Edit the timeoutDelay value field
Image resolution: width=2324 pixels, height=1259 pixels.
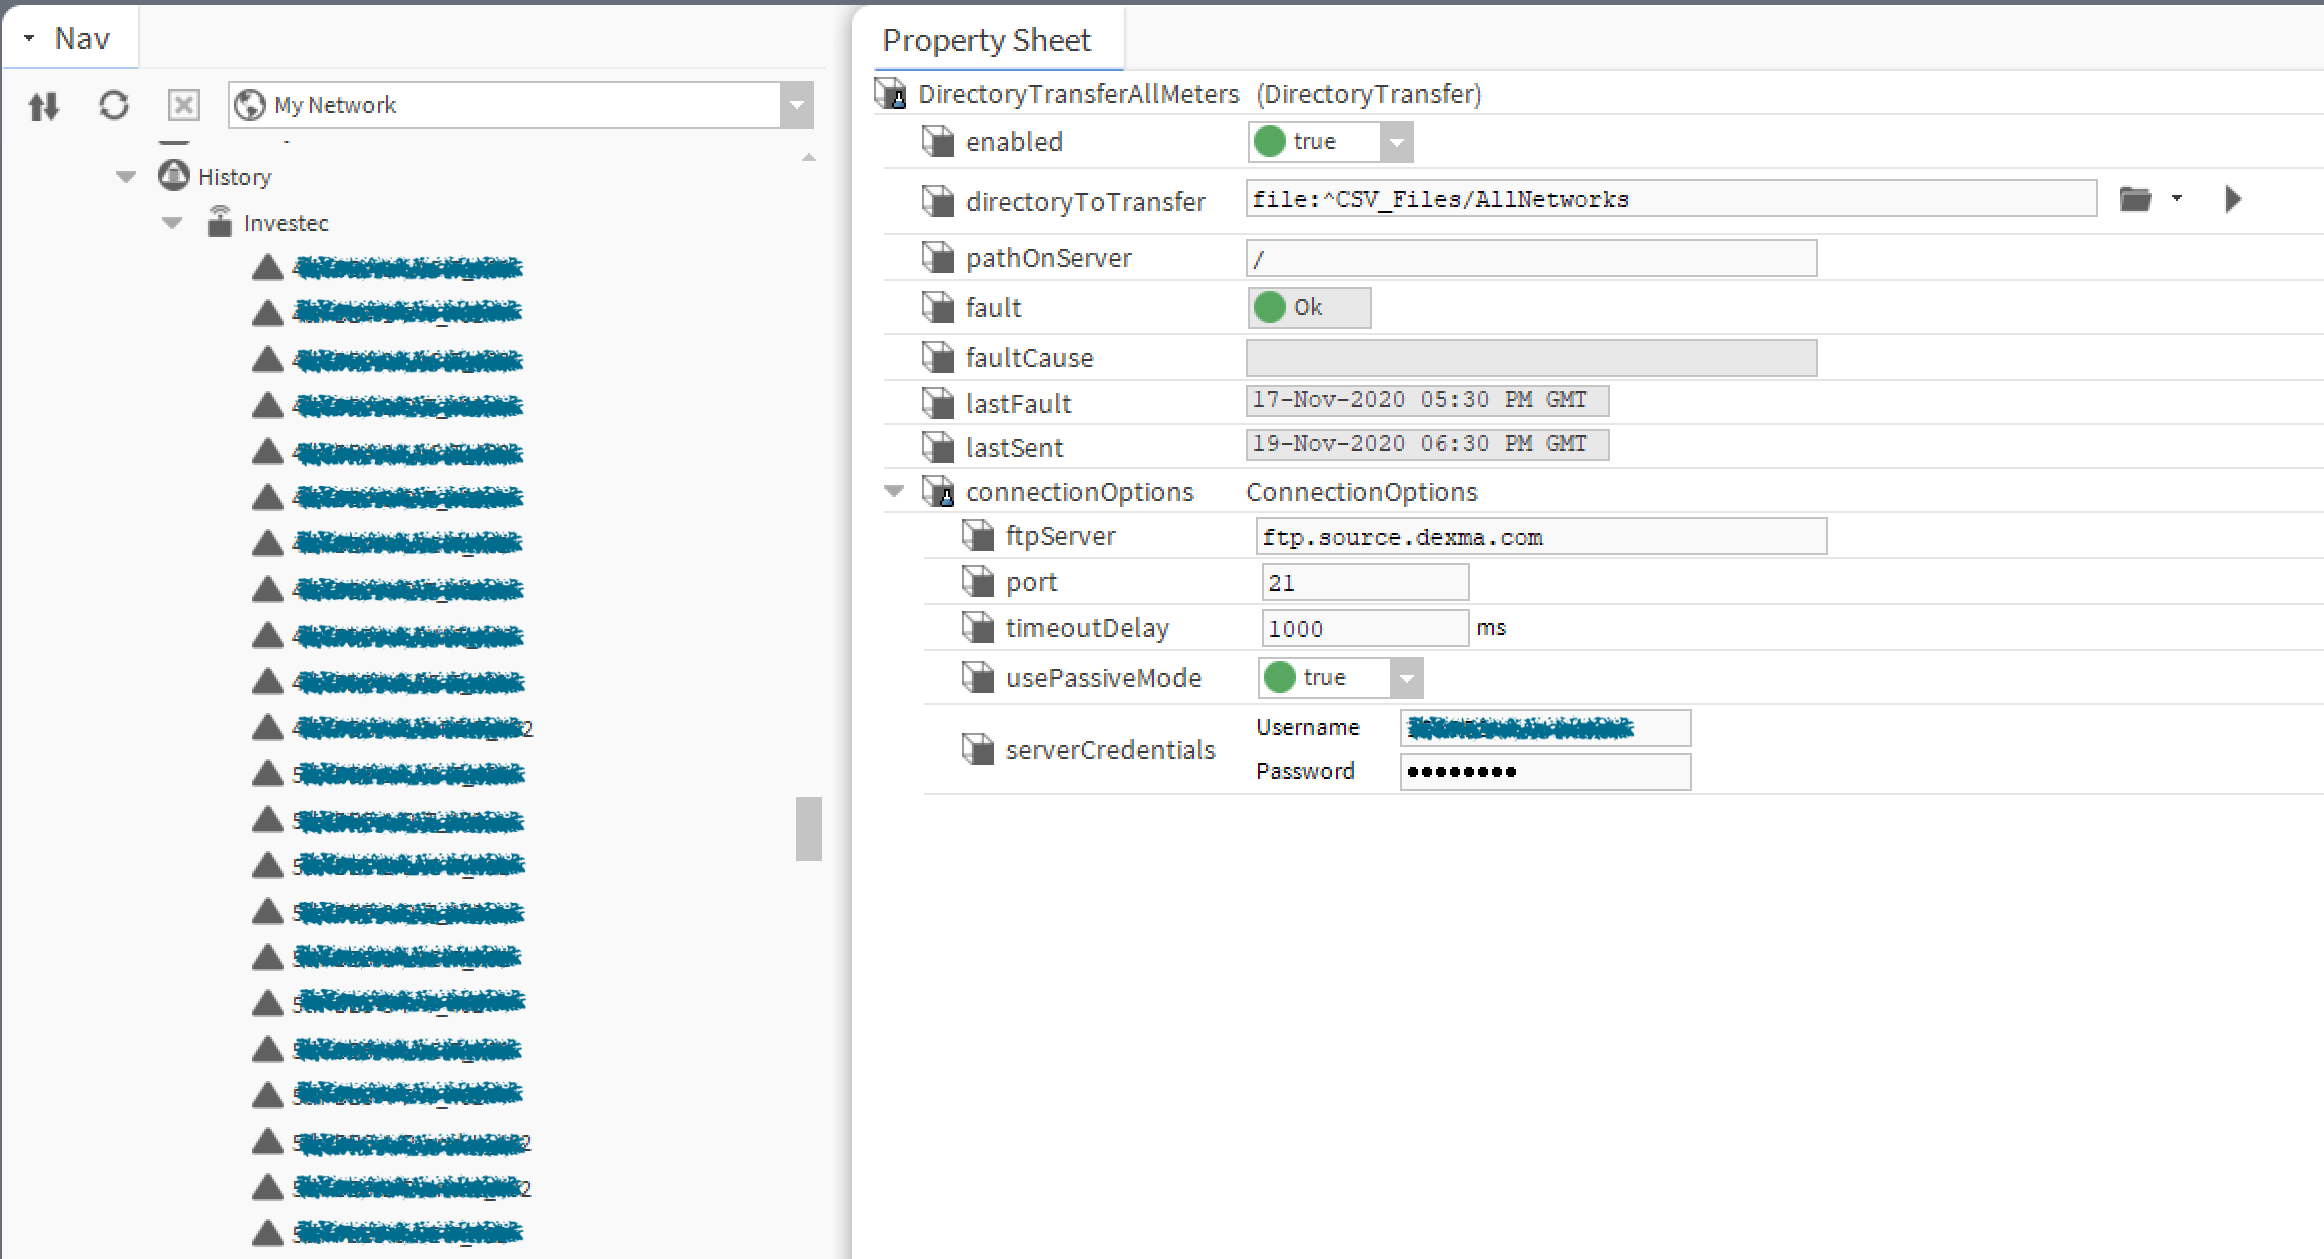click(1365, 629)
